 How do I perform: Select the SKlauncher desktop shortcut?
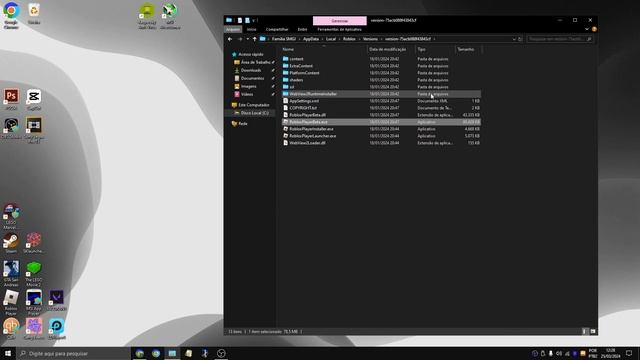[34, 243]
